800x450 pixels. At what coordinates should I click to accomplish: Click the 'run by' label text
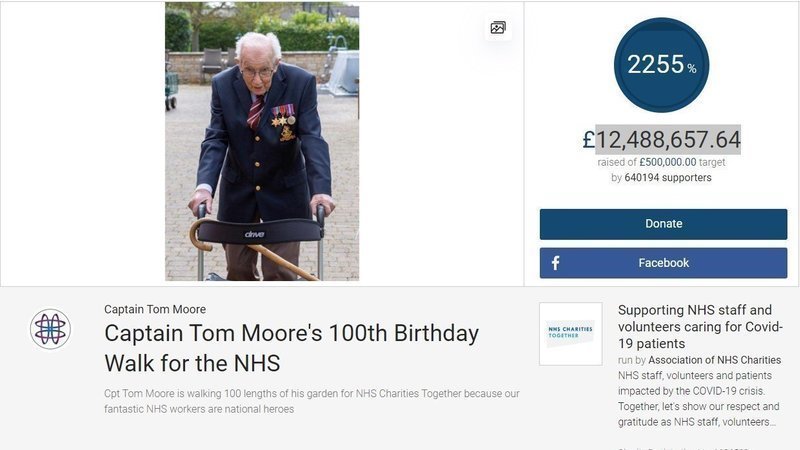coord(632,360)
